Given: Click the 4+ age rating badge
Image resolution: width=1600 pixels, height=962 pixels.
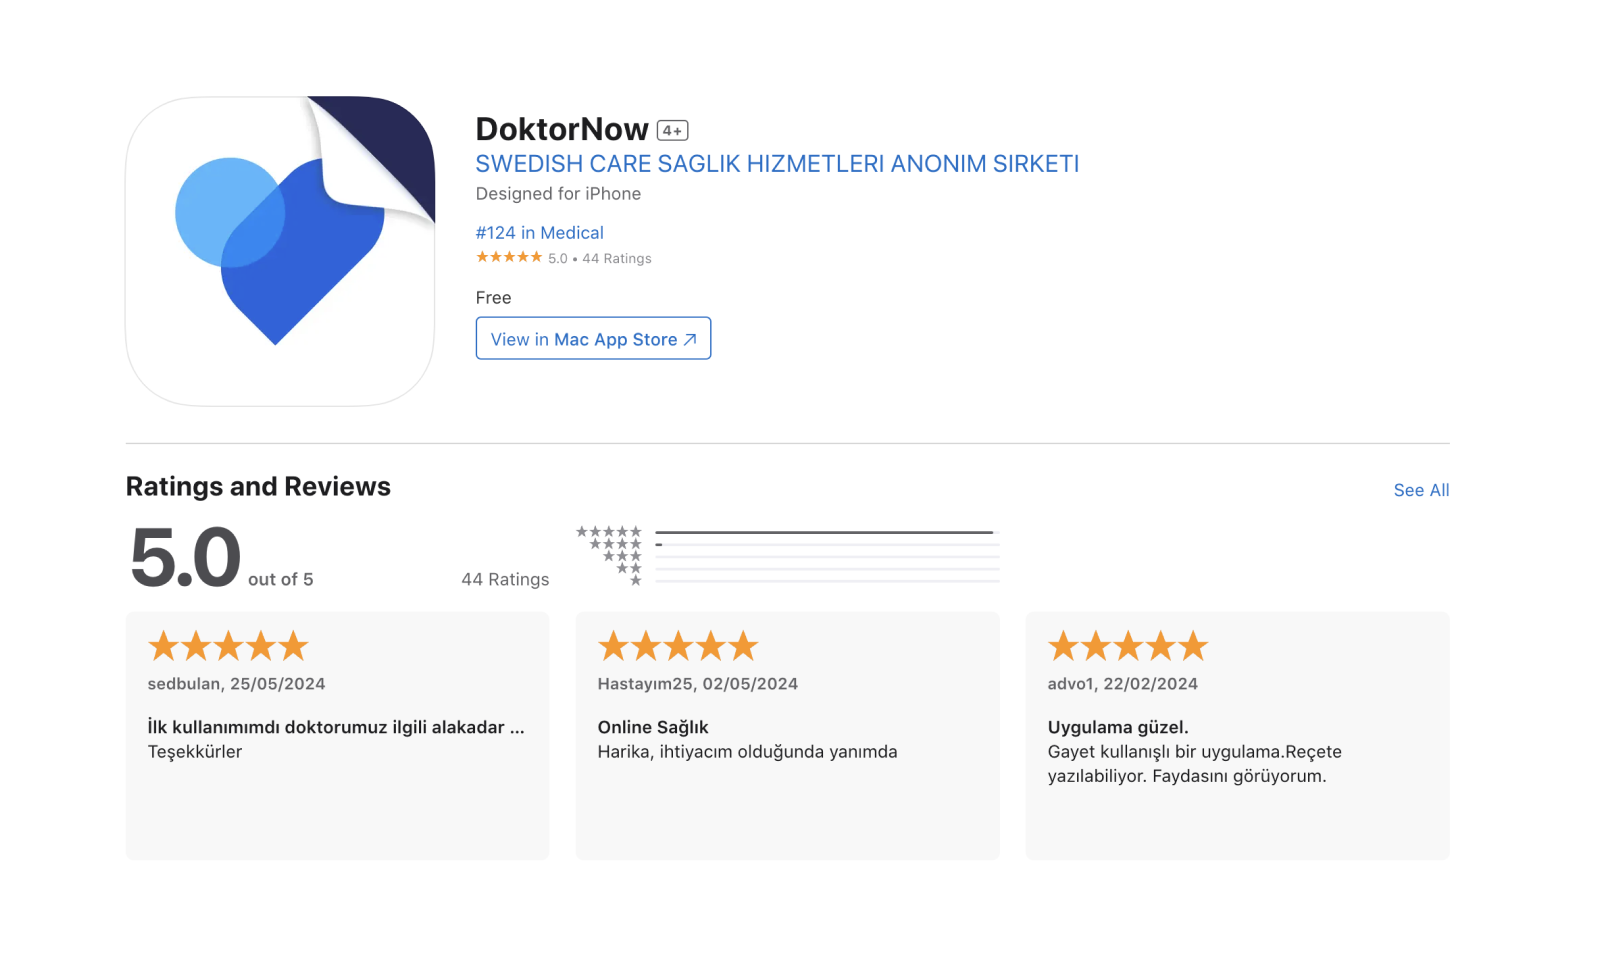Looking at the screenshot, I should (672, 131).
